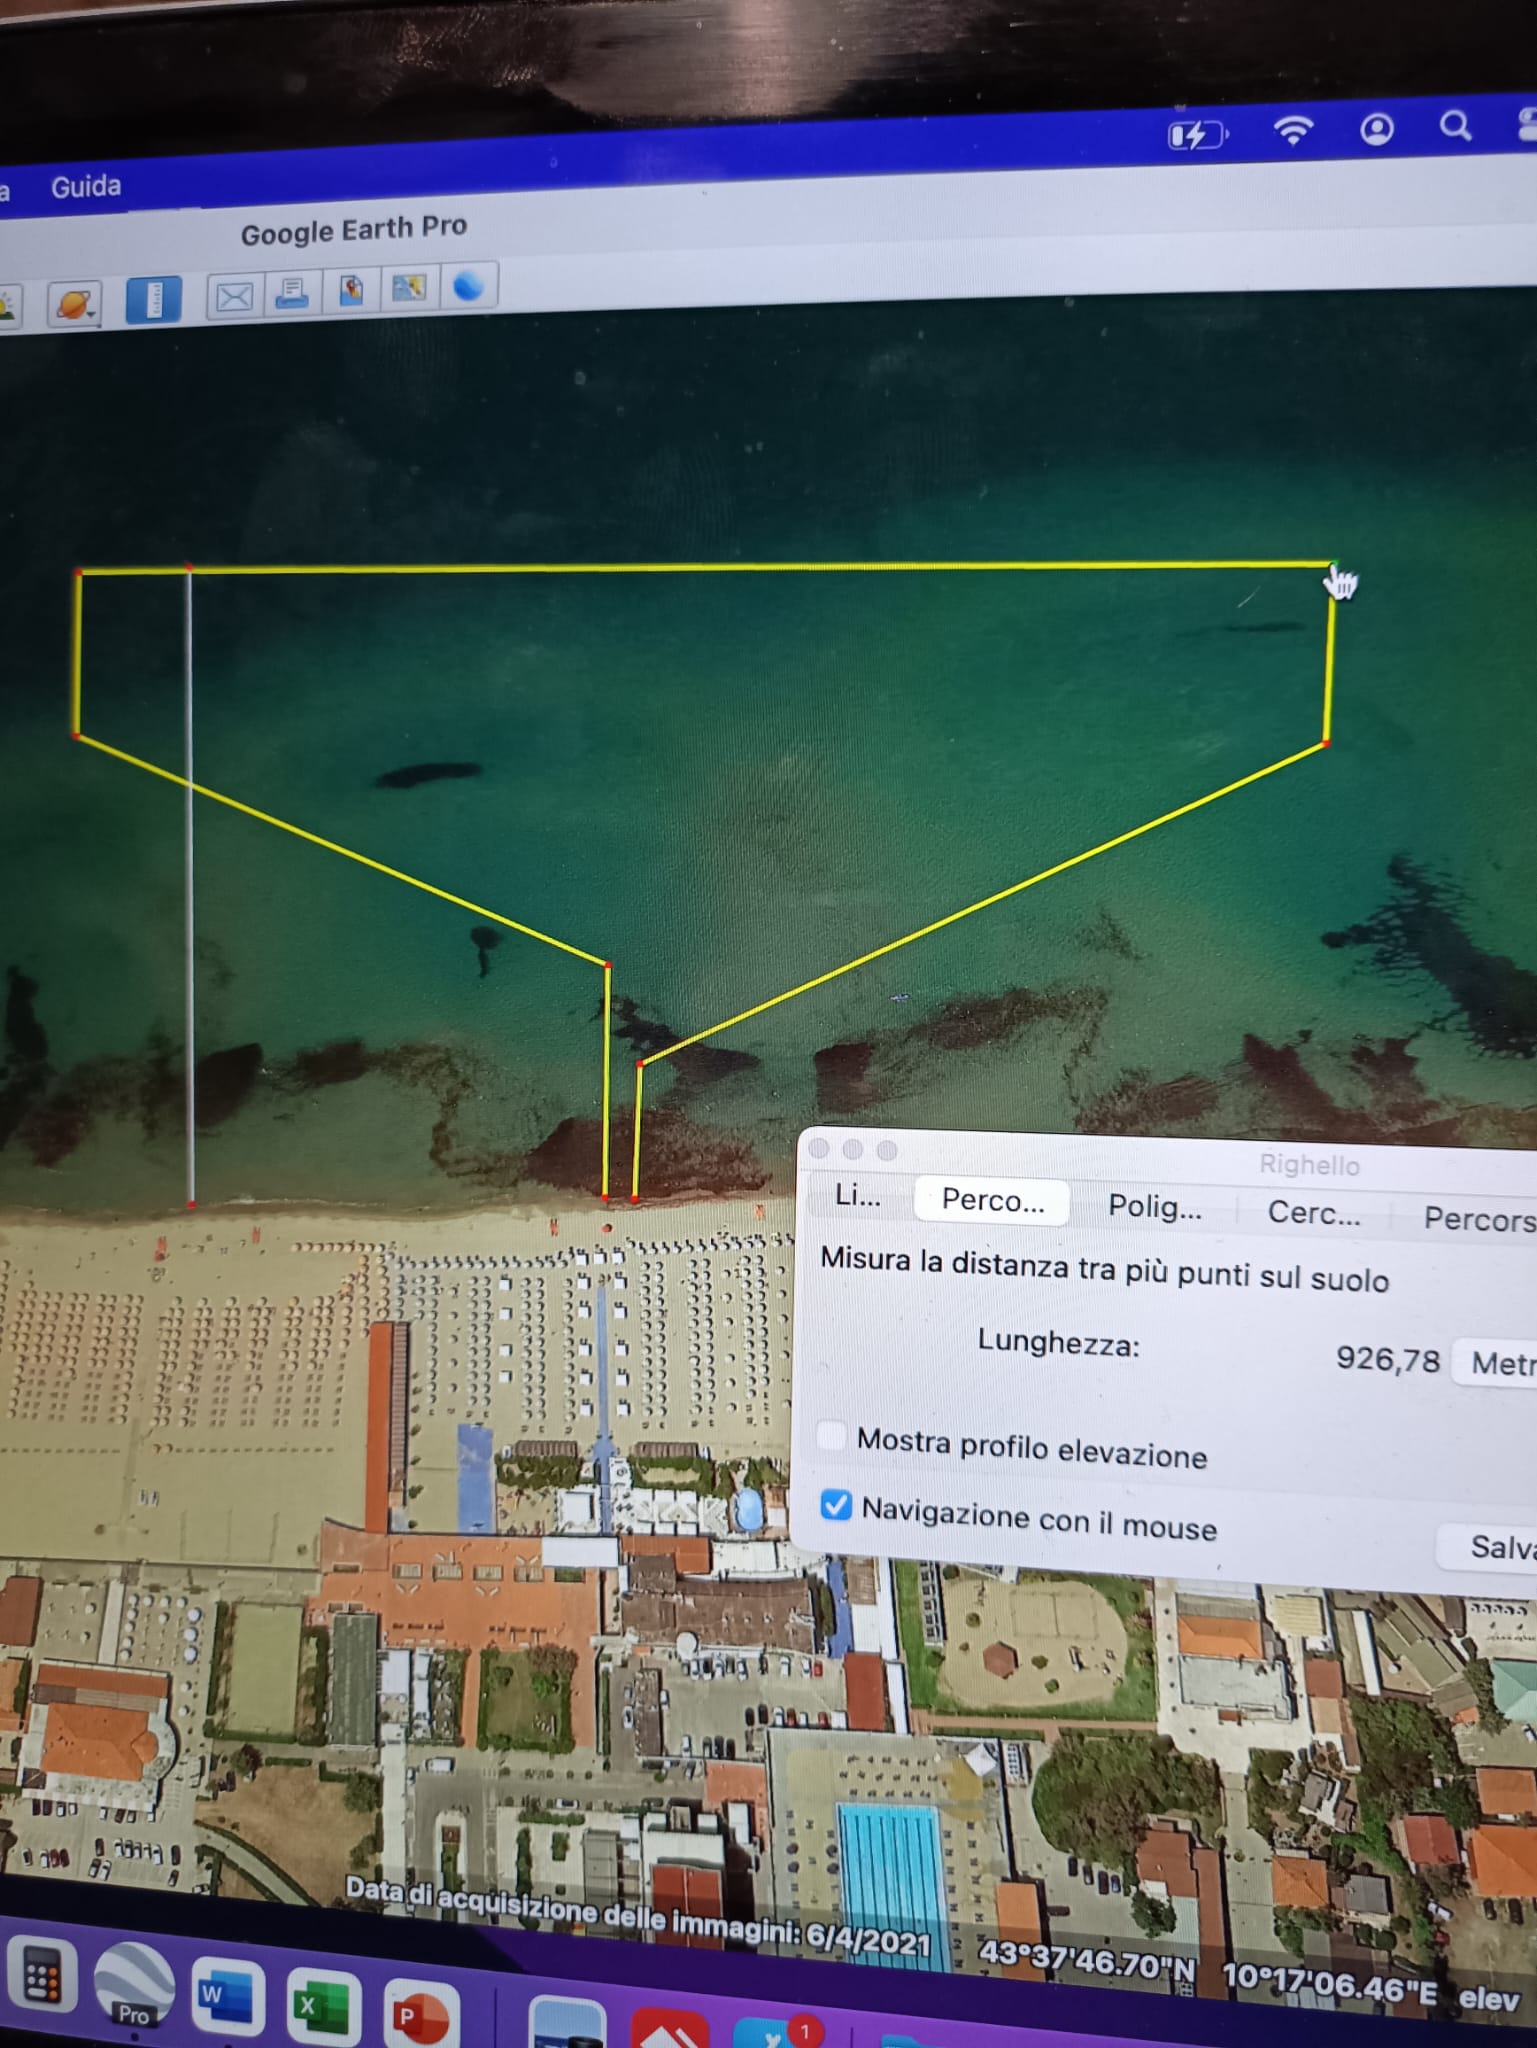Open Microsoft PowerPoint from the Dock
The image size is (1537, 2048).
(x=422, y=2015)
